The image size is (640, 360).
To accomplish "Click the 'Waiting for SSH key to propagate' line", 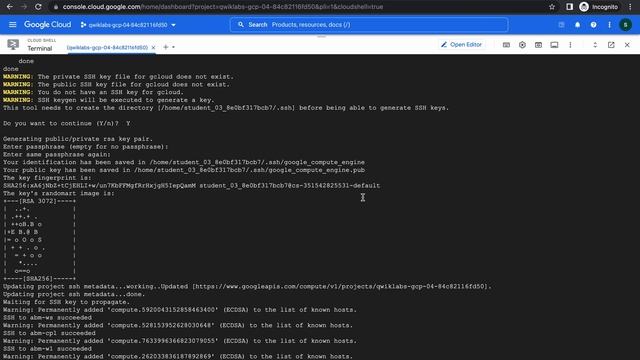I will (66, 302).
